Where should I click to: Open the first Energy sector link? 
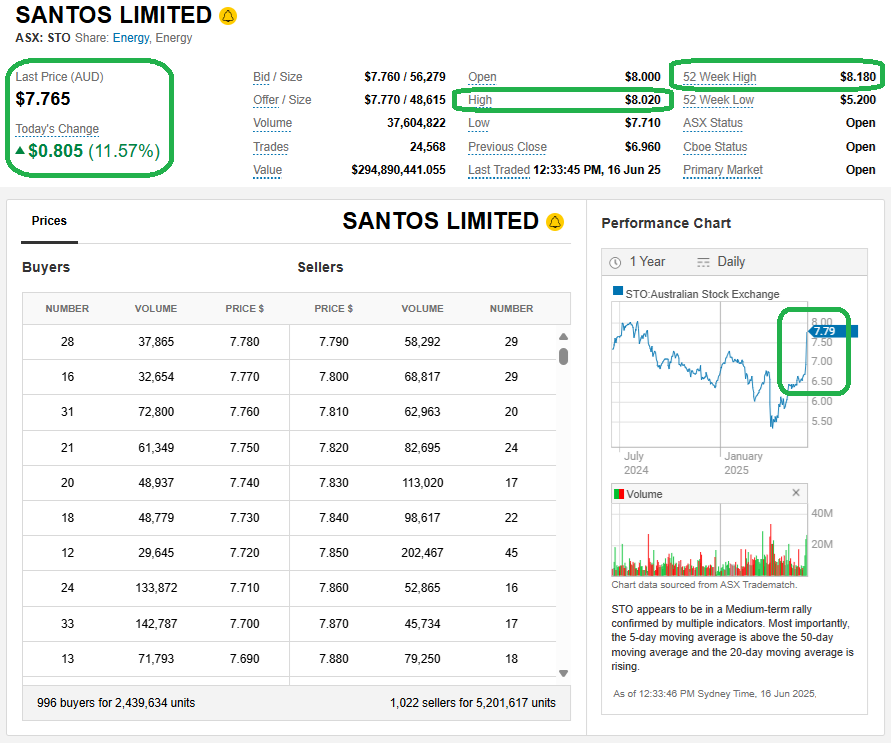point(130,38)
